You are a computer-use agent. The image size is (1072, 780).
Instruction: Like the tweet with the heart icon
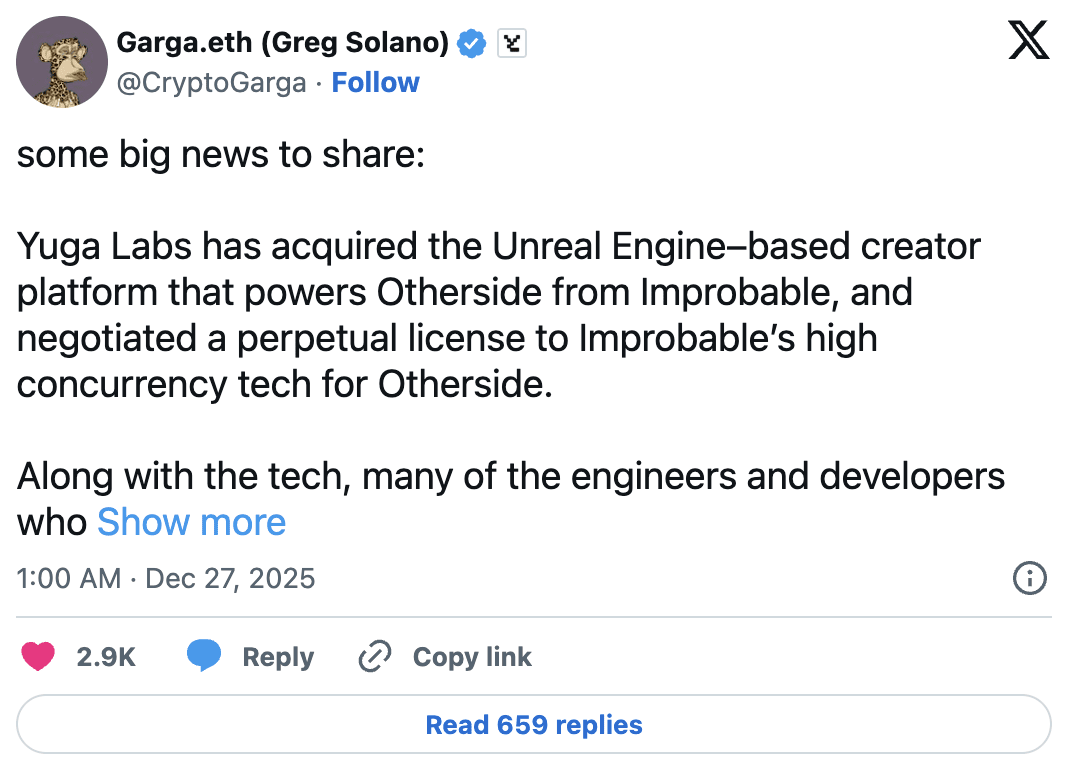(38, 657)
